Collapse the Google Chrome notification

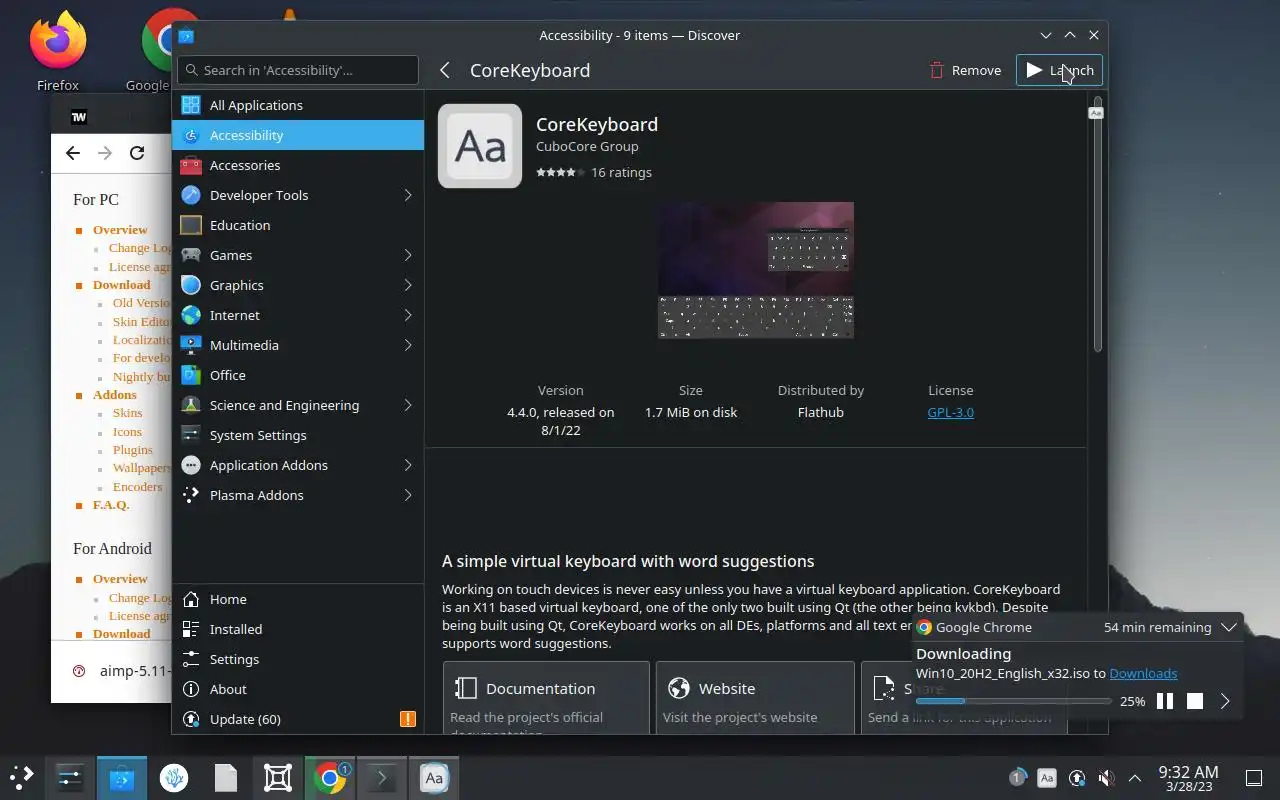(1229, 627)
